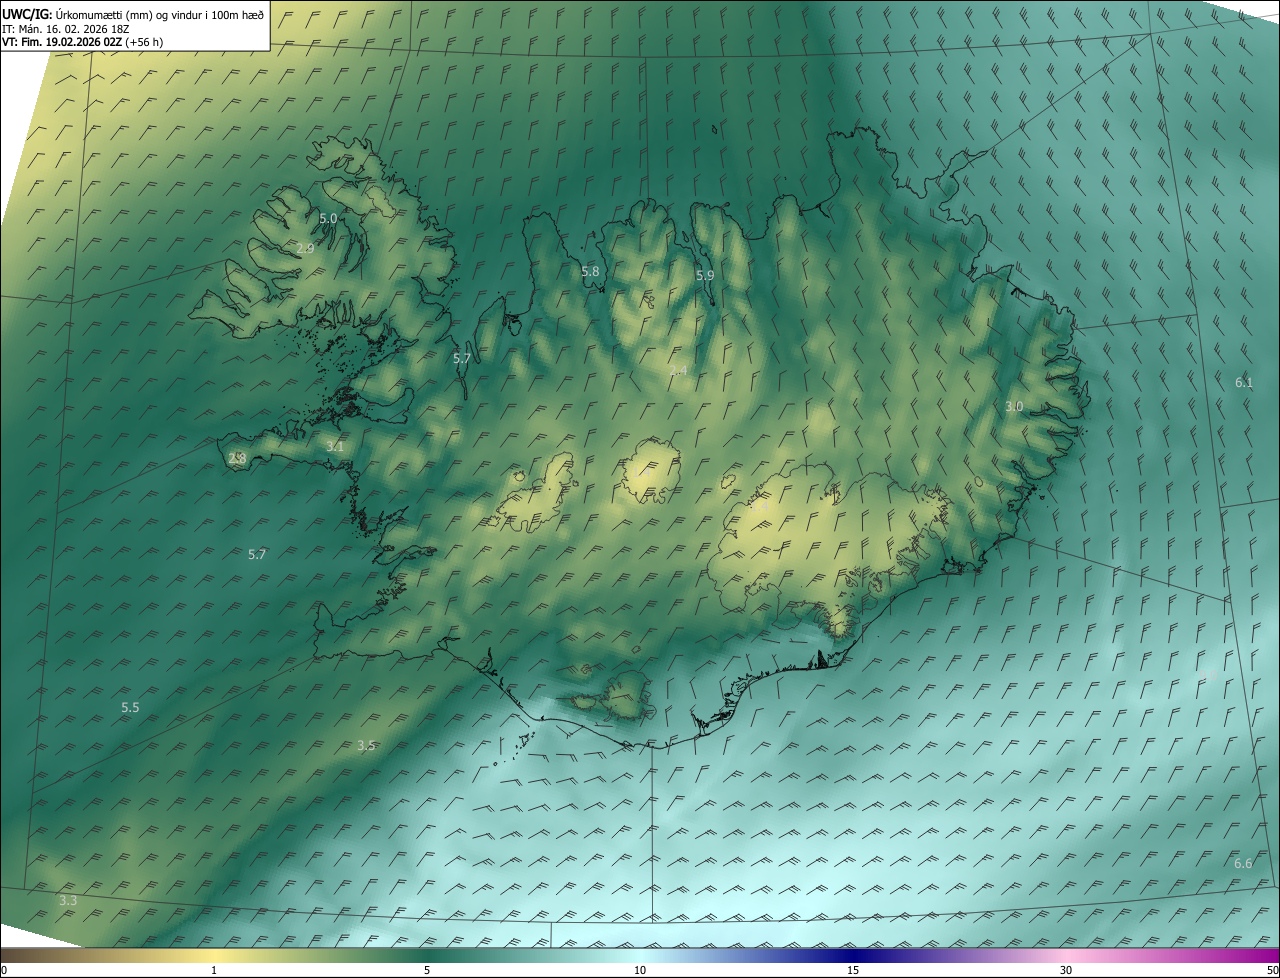Click the 50 tick on the colour scale
Viewport: 1280px width, 978px height.
[x=1272, y=970]
